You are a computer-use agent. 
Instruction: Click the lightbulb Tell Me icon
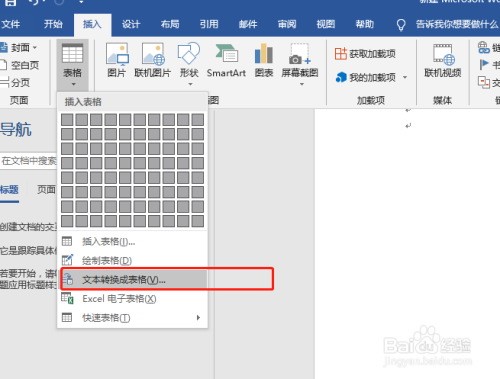point(401,25)
